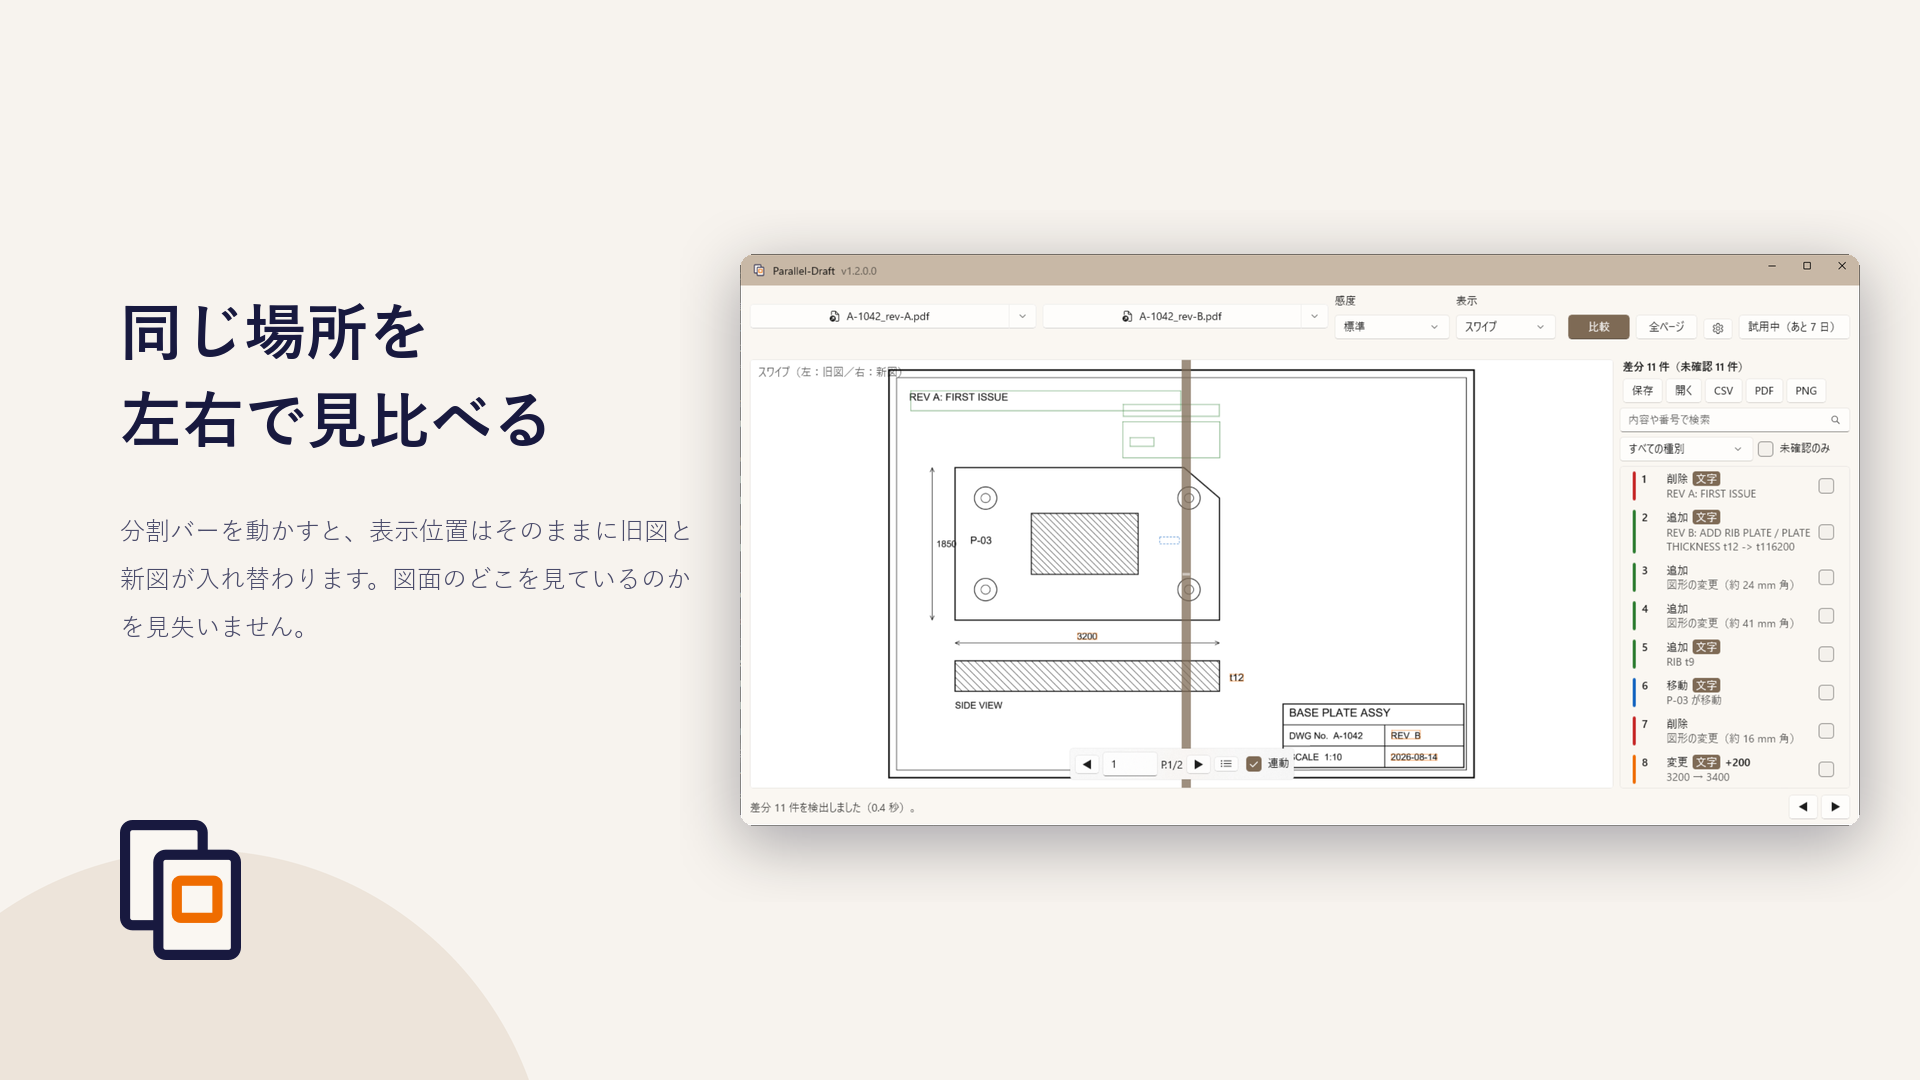Viewport: 1920px width, 1080px height.
Task: Export the differences as PNG
Action: (1806, 391)
